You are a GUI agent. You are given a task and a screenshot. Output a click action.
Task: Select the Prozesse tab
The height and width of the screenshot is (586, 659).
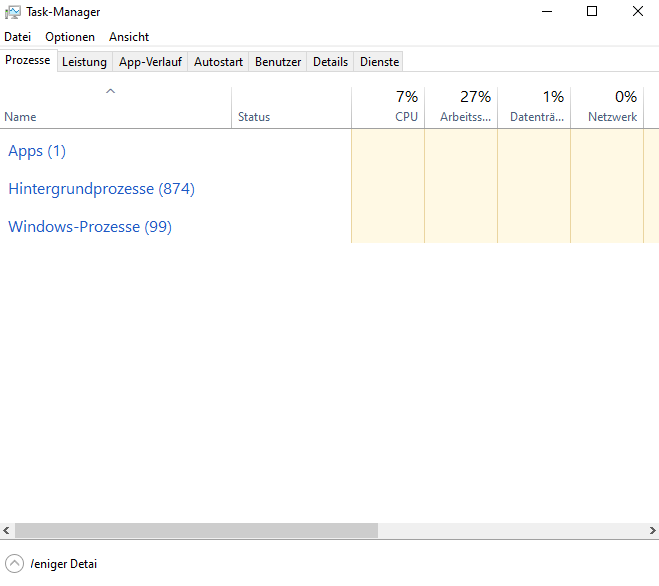pos(28,61)
